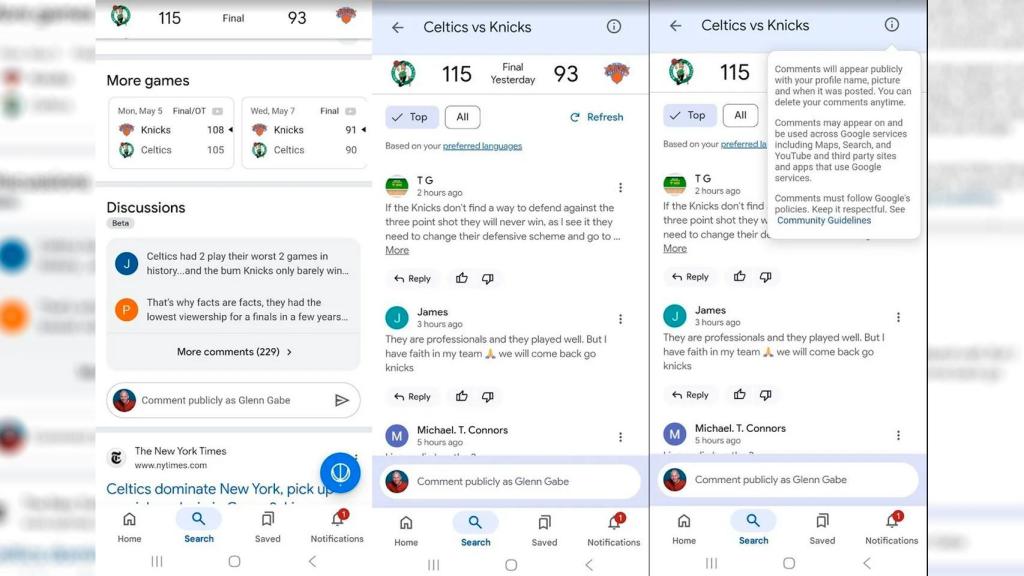Switch to the Home tab on the leftmost screen
This screenshot has height=576, width=1024.
click(x=129, y=527)
